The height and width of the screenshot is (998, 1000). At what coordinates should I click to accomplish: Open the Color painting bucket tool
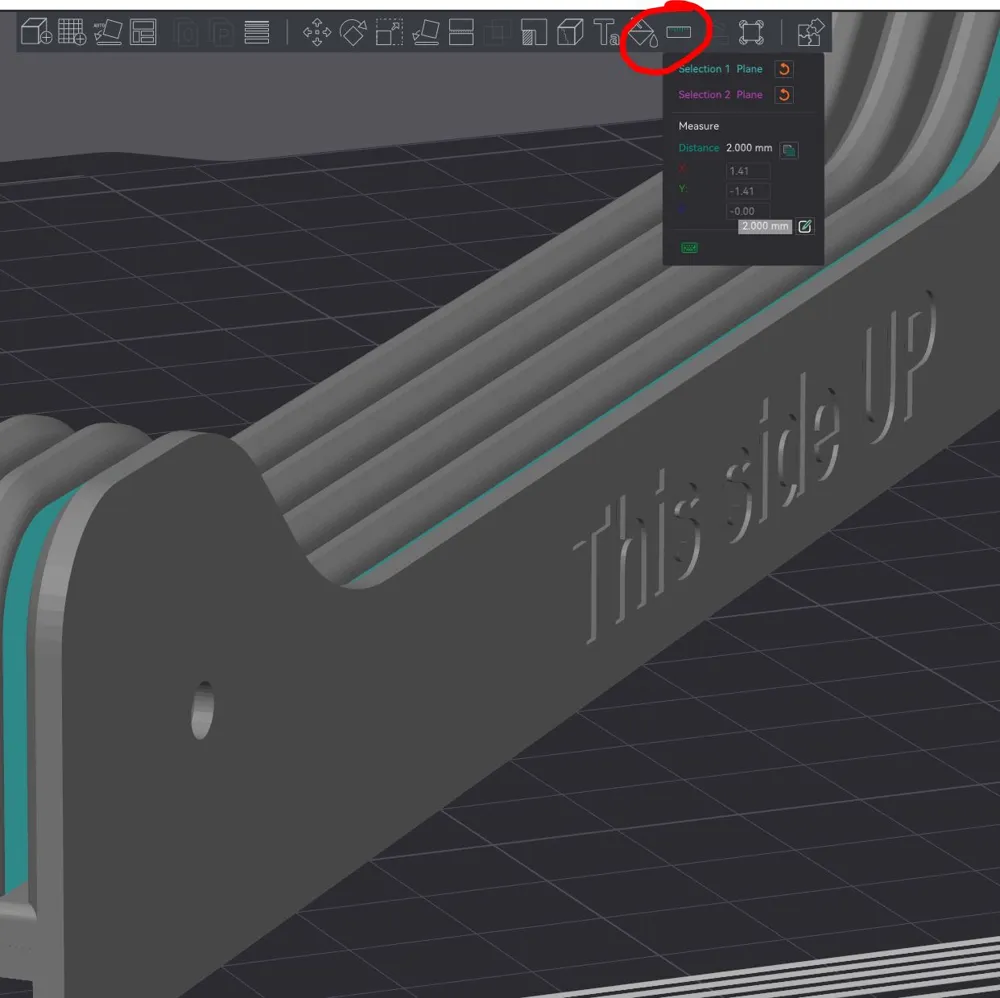click(642, 33)
